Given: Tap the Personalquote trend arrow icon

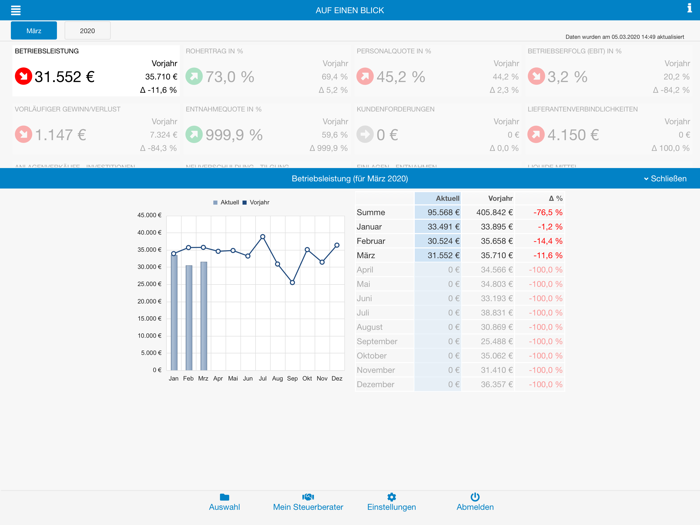Looking at the screenshot, I should pyautogui.click(x=365, y=76).
